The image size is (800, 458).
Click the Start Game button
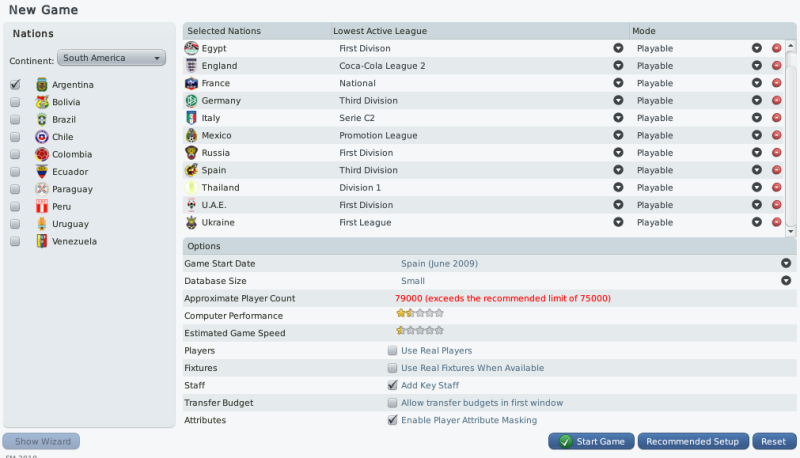click(x=591, y=441)
